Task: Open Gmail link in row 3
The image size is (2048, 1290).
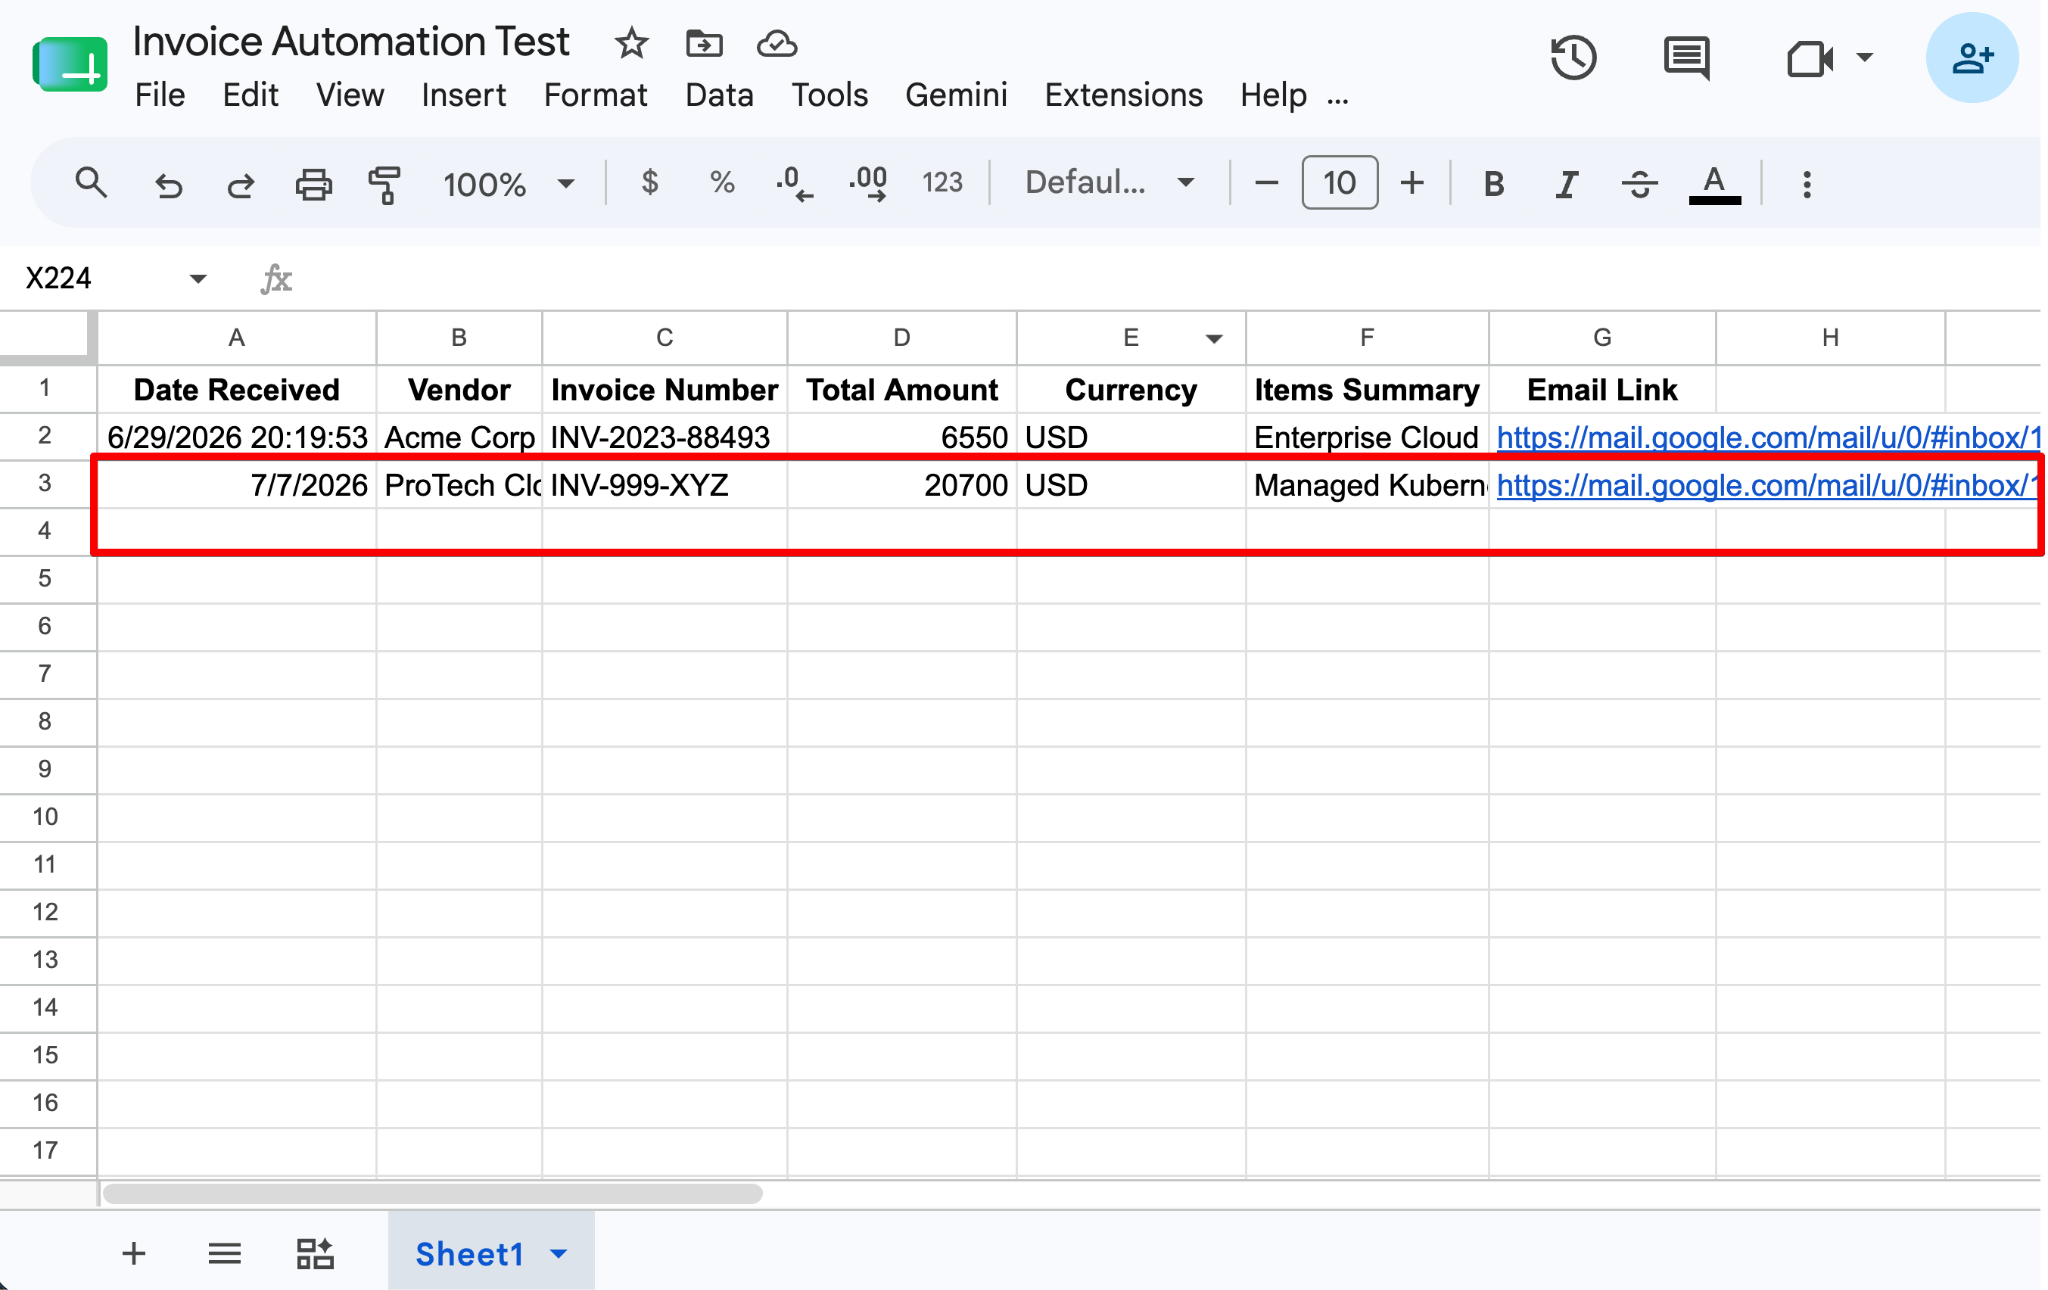Action: pos(1766,485)
